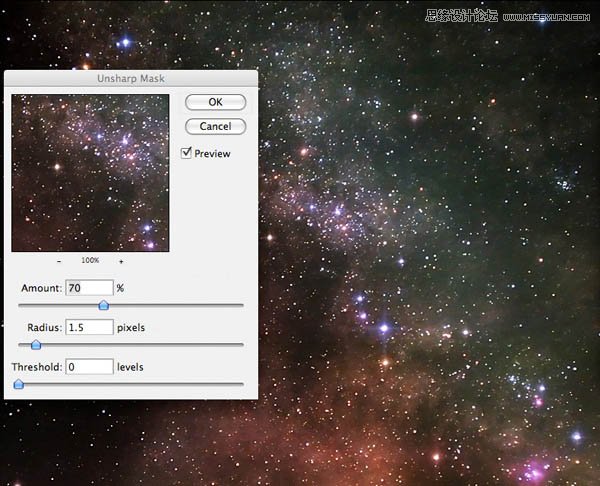Click the Radius label

pyautogui.click(x=44, y=328)
